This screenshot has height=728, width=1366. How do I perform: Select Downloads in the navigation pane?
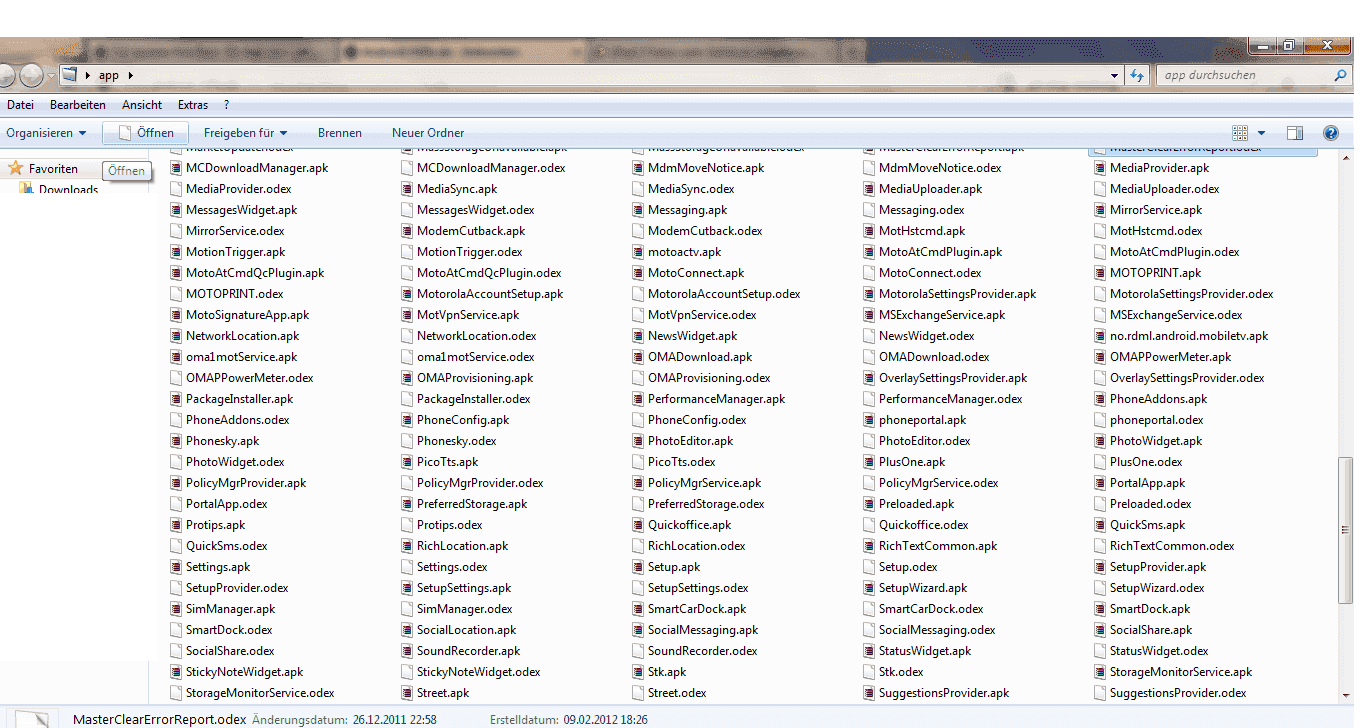coord(68,190)
